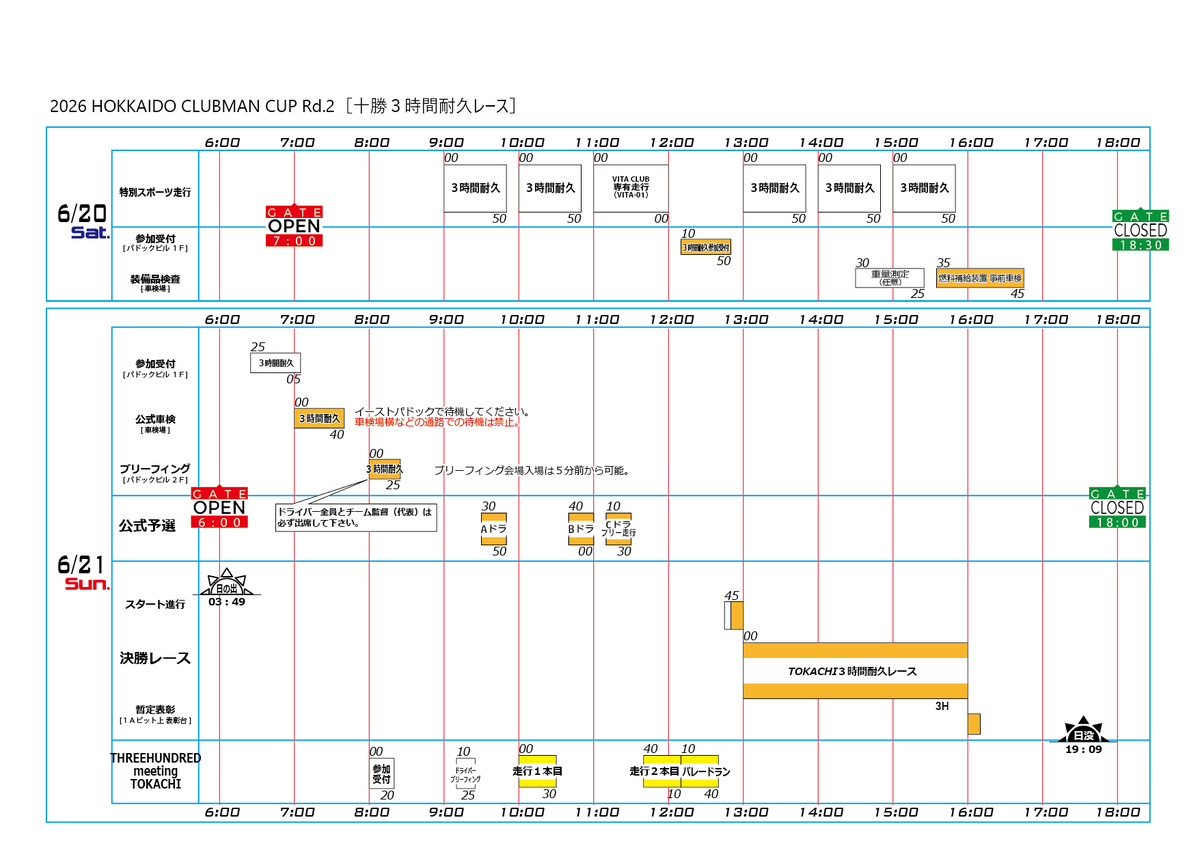Viewport: 1200px width, 848px height.
Task: Select the スタート進行 row label
Action: point(154,605)
